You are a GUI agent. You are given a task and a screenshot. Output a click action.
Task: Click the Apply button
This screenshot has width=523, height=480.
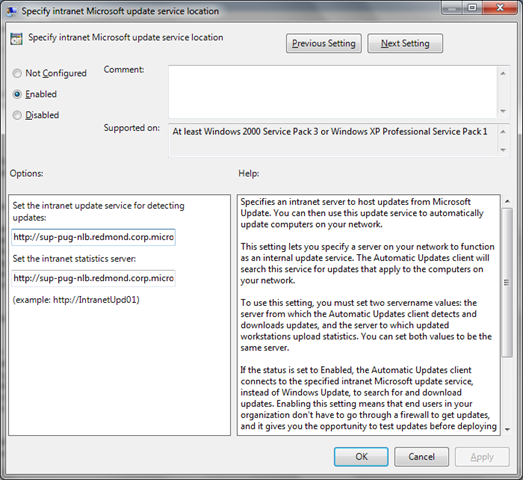point(482,457)
